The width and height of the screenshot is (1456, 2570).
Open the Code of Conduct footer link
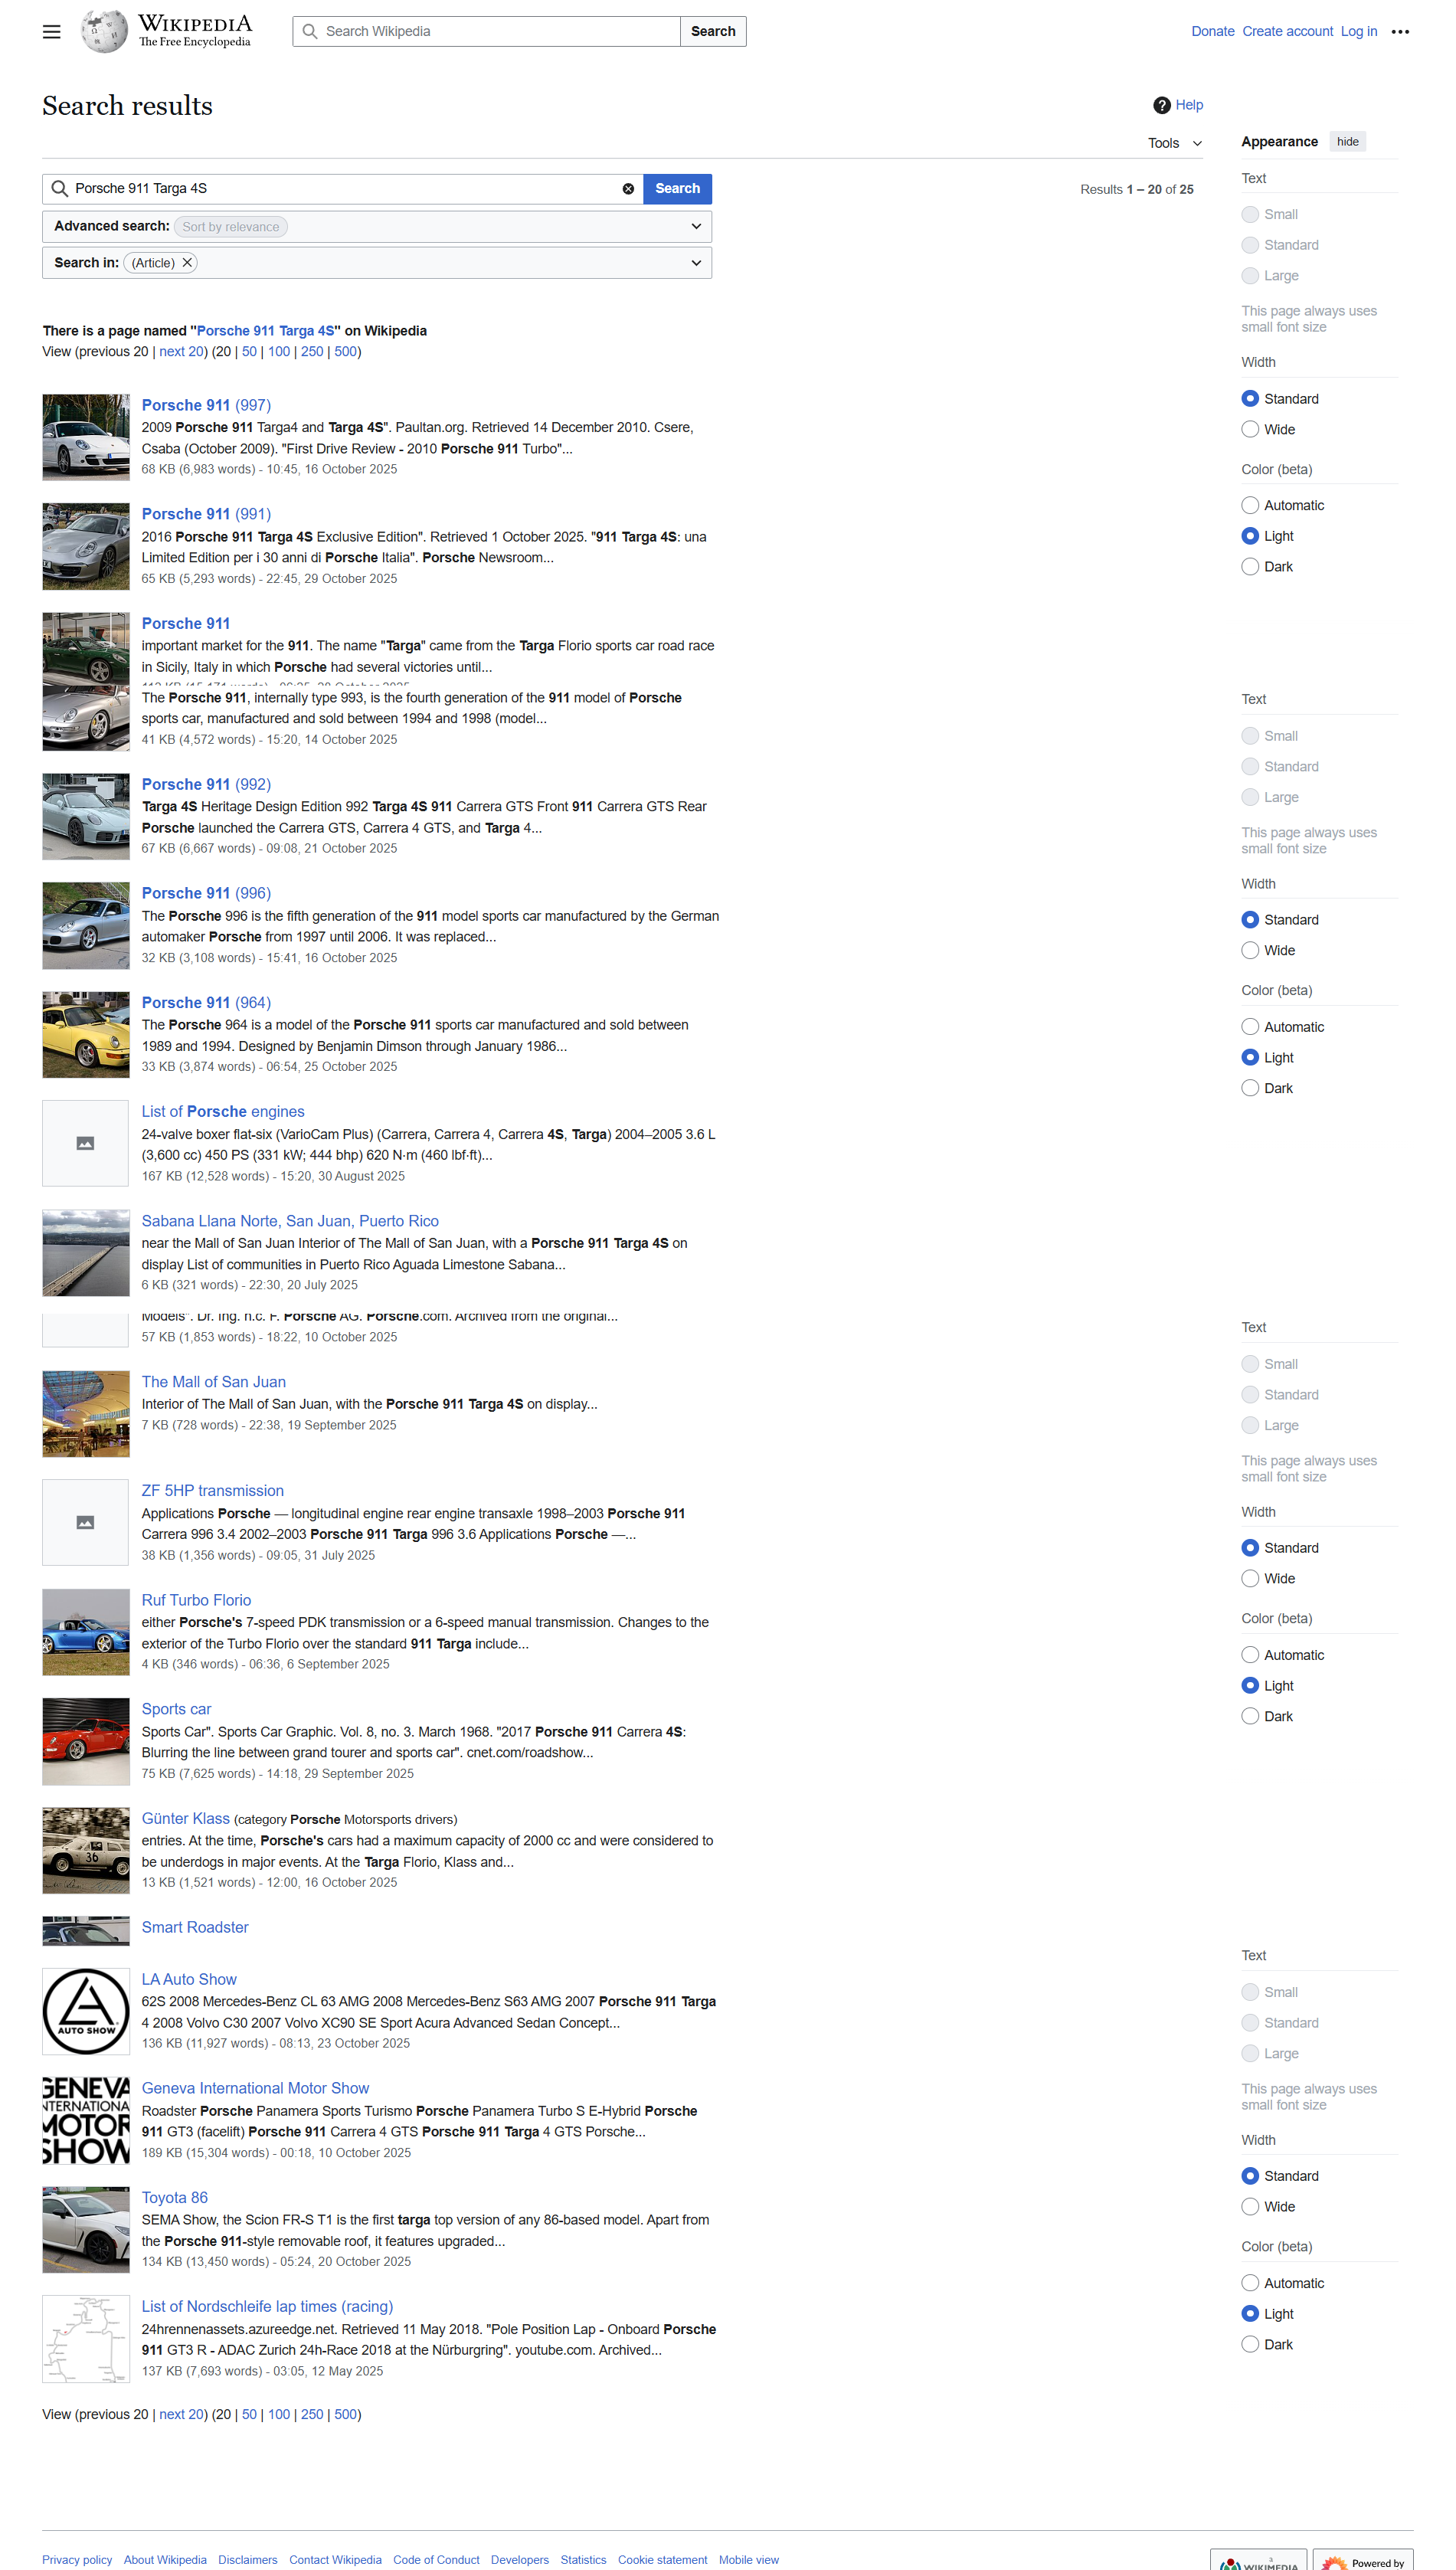(436, 2560)
